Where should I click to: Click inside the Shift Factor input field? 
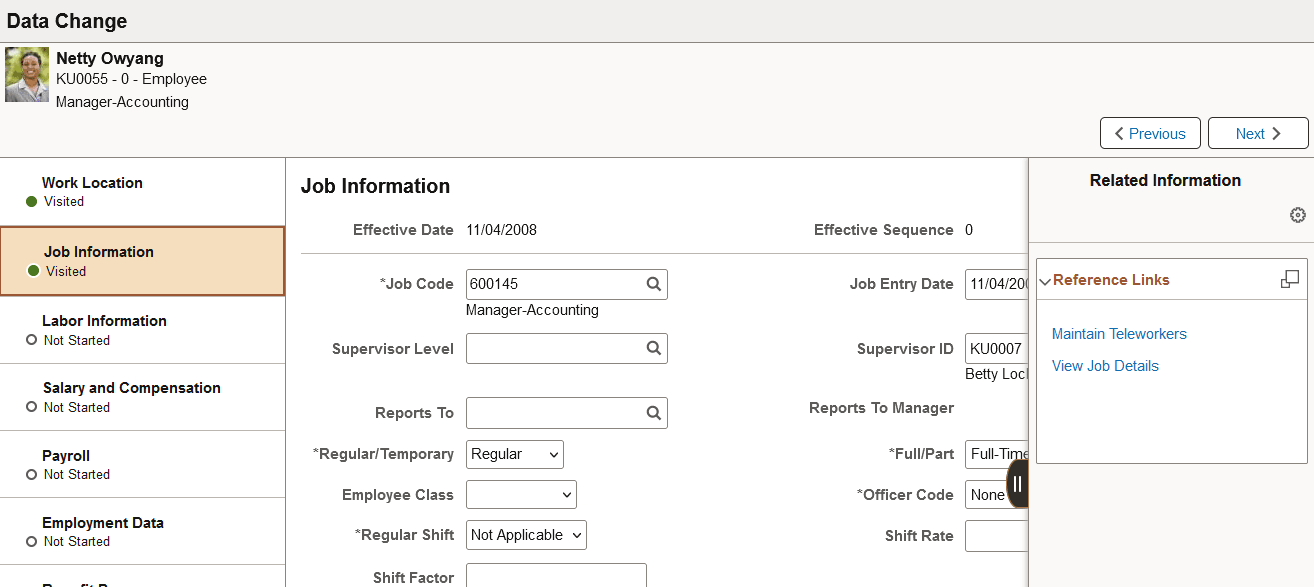[556, 577]
